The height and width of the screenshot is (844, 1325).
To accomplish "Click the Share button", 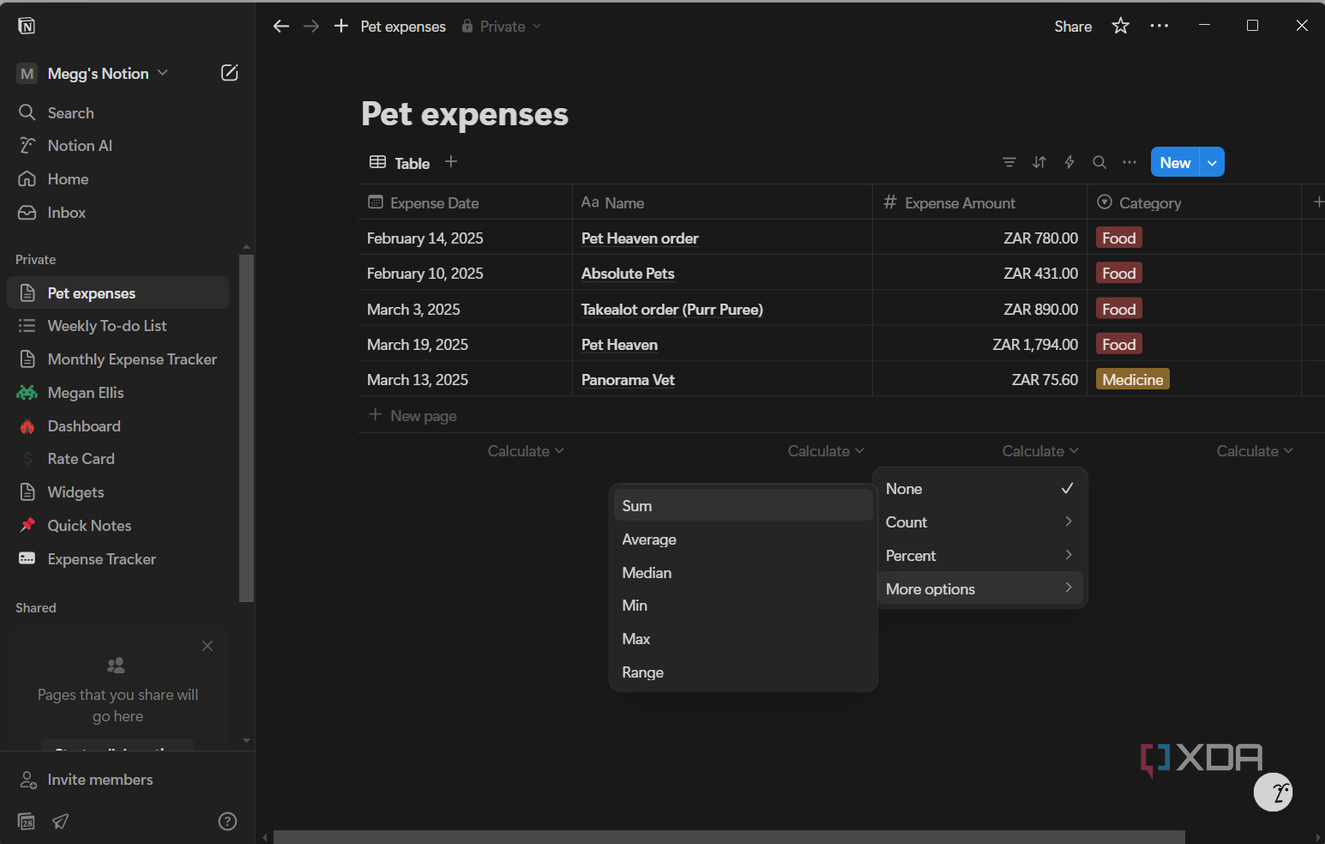I will pos(1072,26).
